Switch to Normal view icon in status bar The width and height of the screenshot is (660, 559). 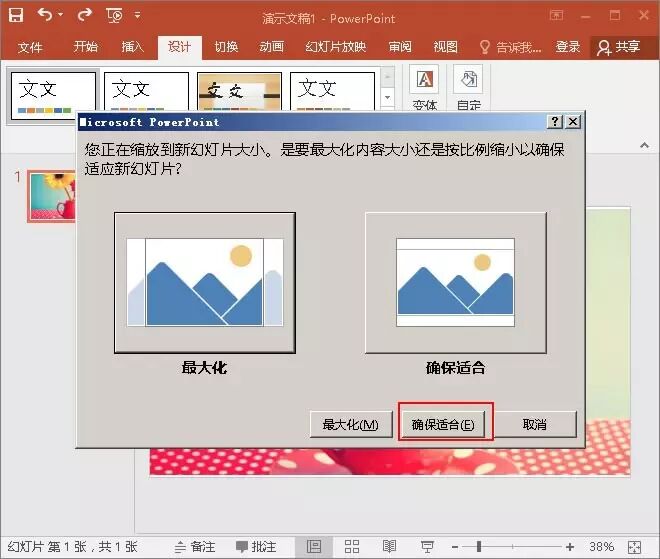point(314,547)
